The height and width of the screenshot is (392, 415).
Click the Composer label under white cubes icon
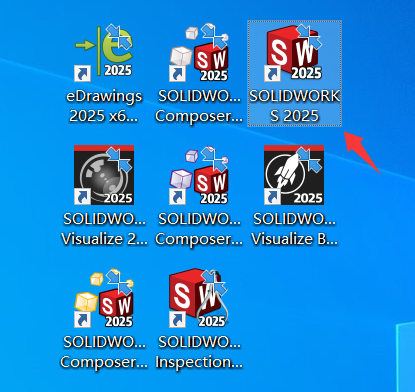click(x=199, y=106)
